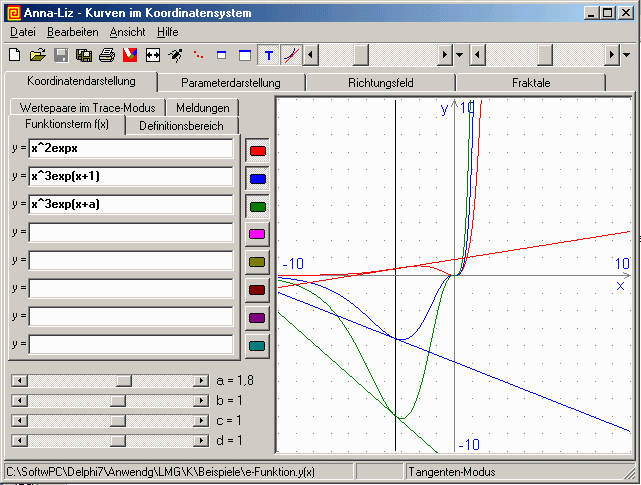Open a file with the yellow folder icon
Image resolution: width=641 pixels, height=485 pixels.
tap(37, 54)
